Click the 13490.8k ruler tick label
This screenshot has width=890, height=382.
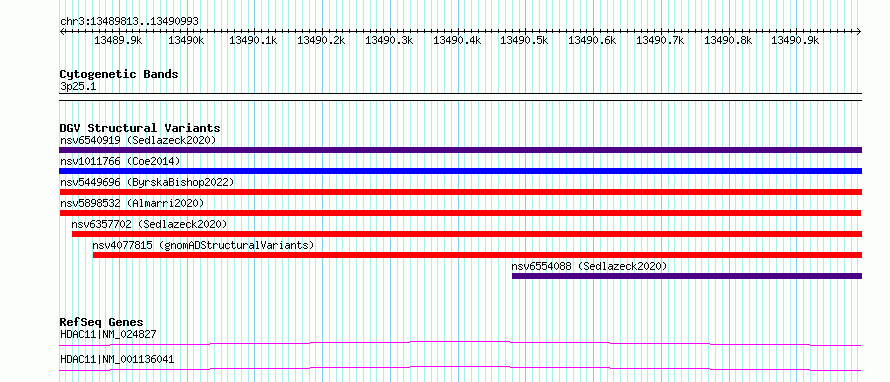[728, 40]
